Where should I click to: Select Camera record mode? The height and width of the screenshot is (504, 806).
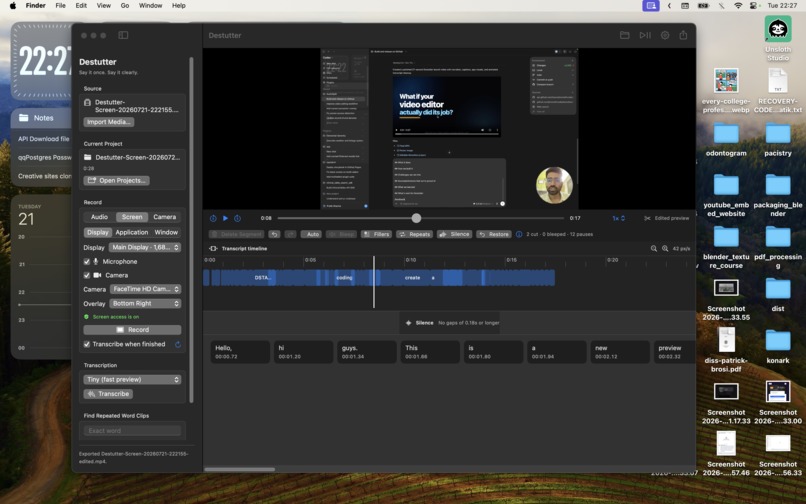164,217
